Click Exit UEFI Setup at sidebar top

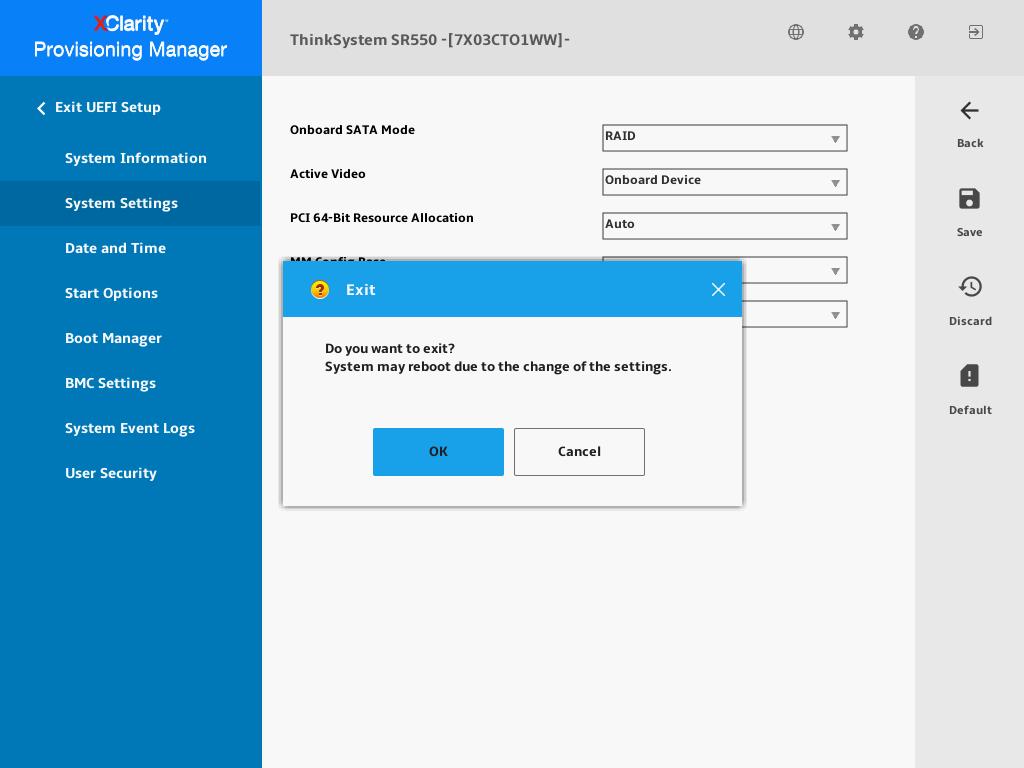tap(107, 107)
